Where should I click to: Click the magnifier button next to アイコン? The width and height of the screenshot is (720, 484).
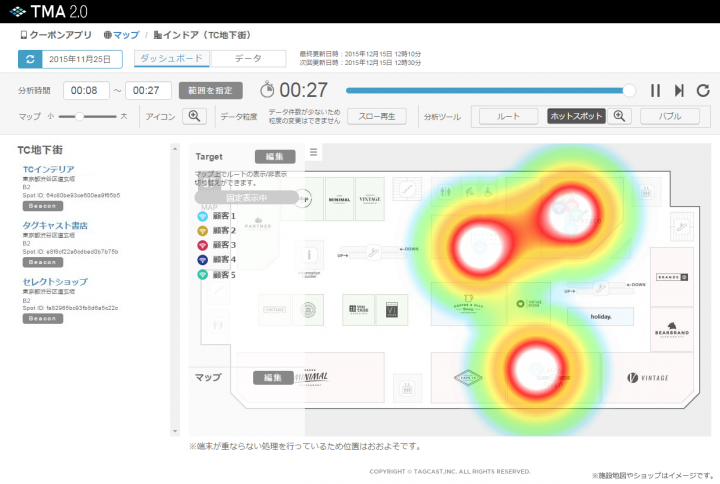pyautogui.click(x=194, y=116)
